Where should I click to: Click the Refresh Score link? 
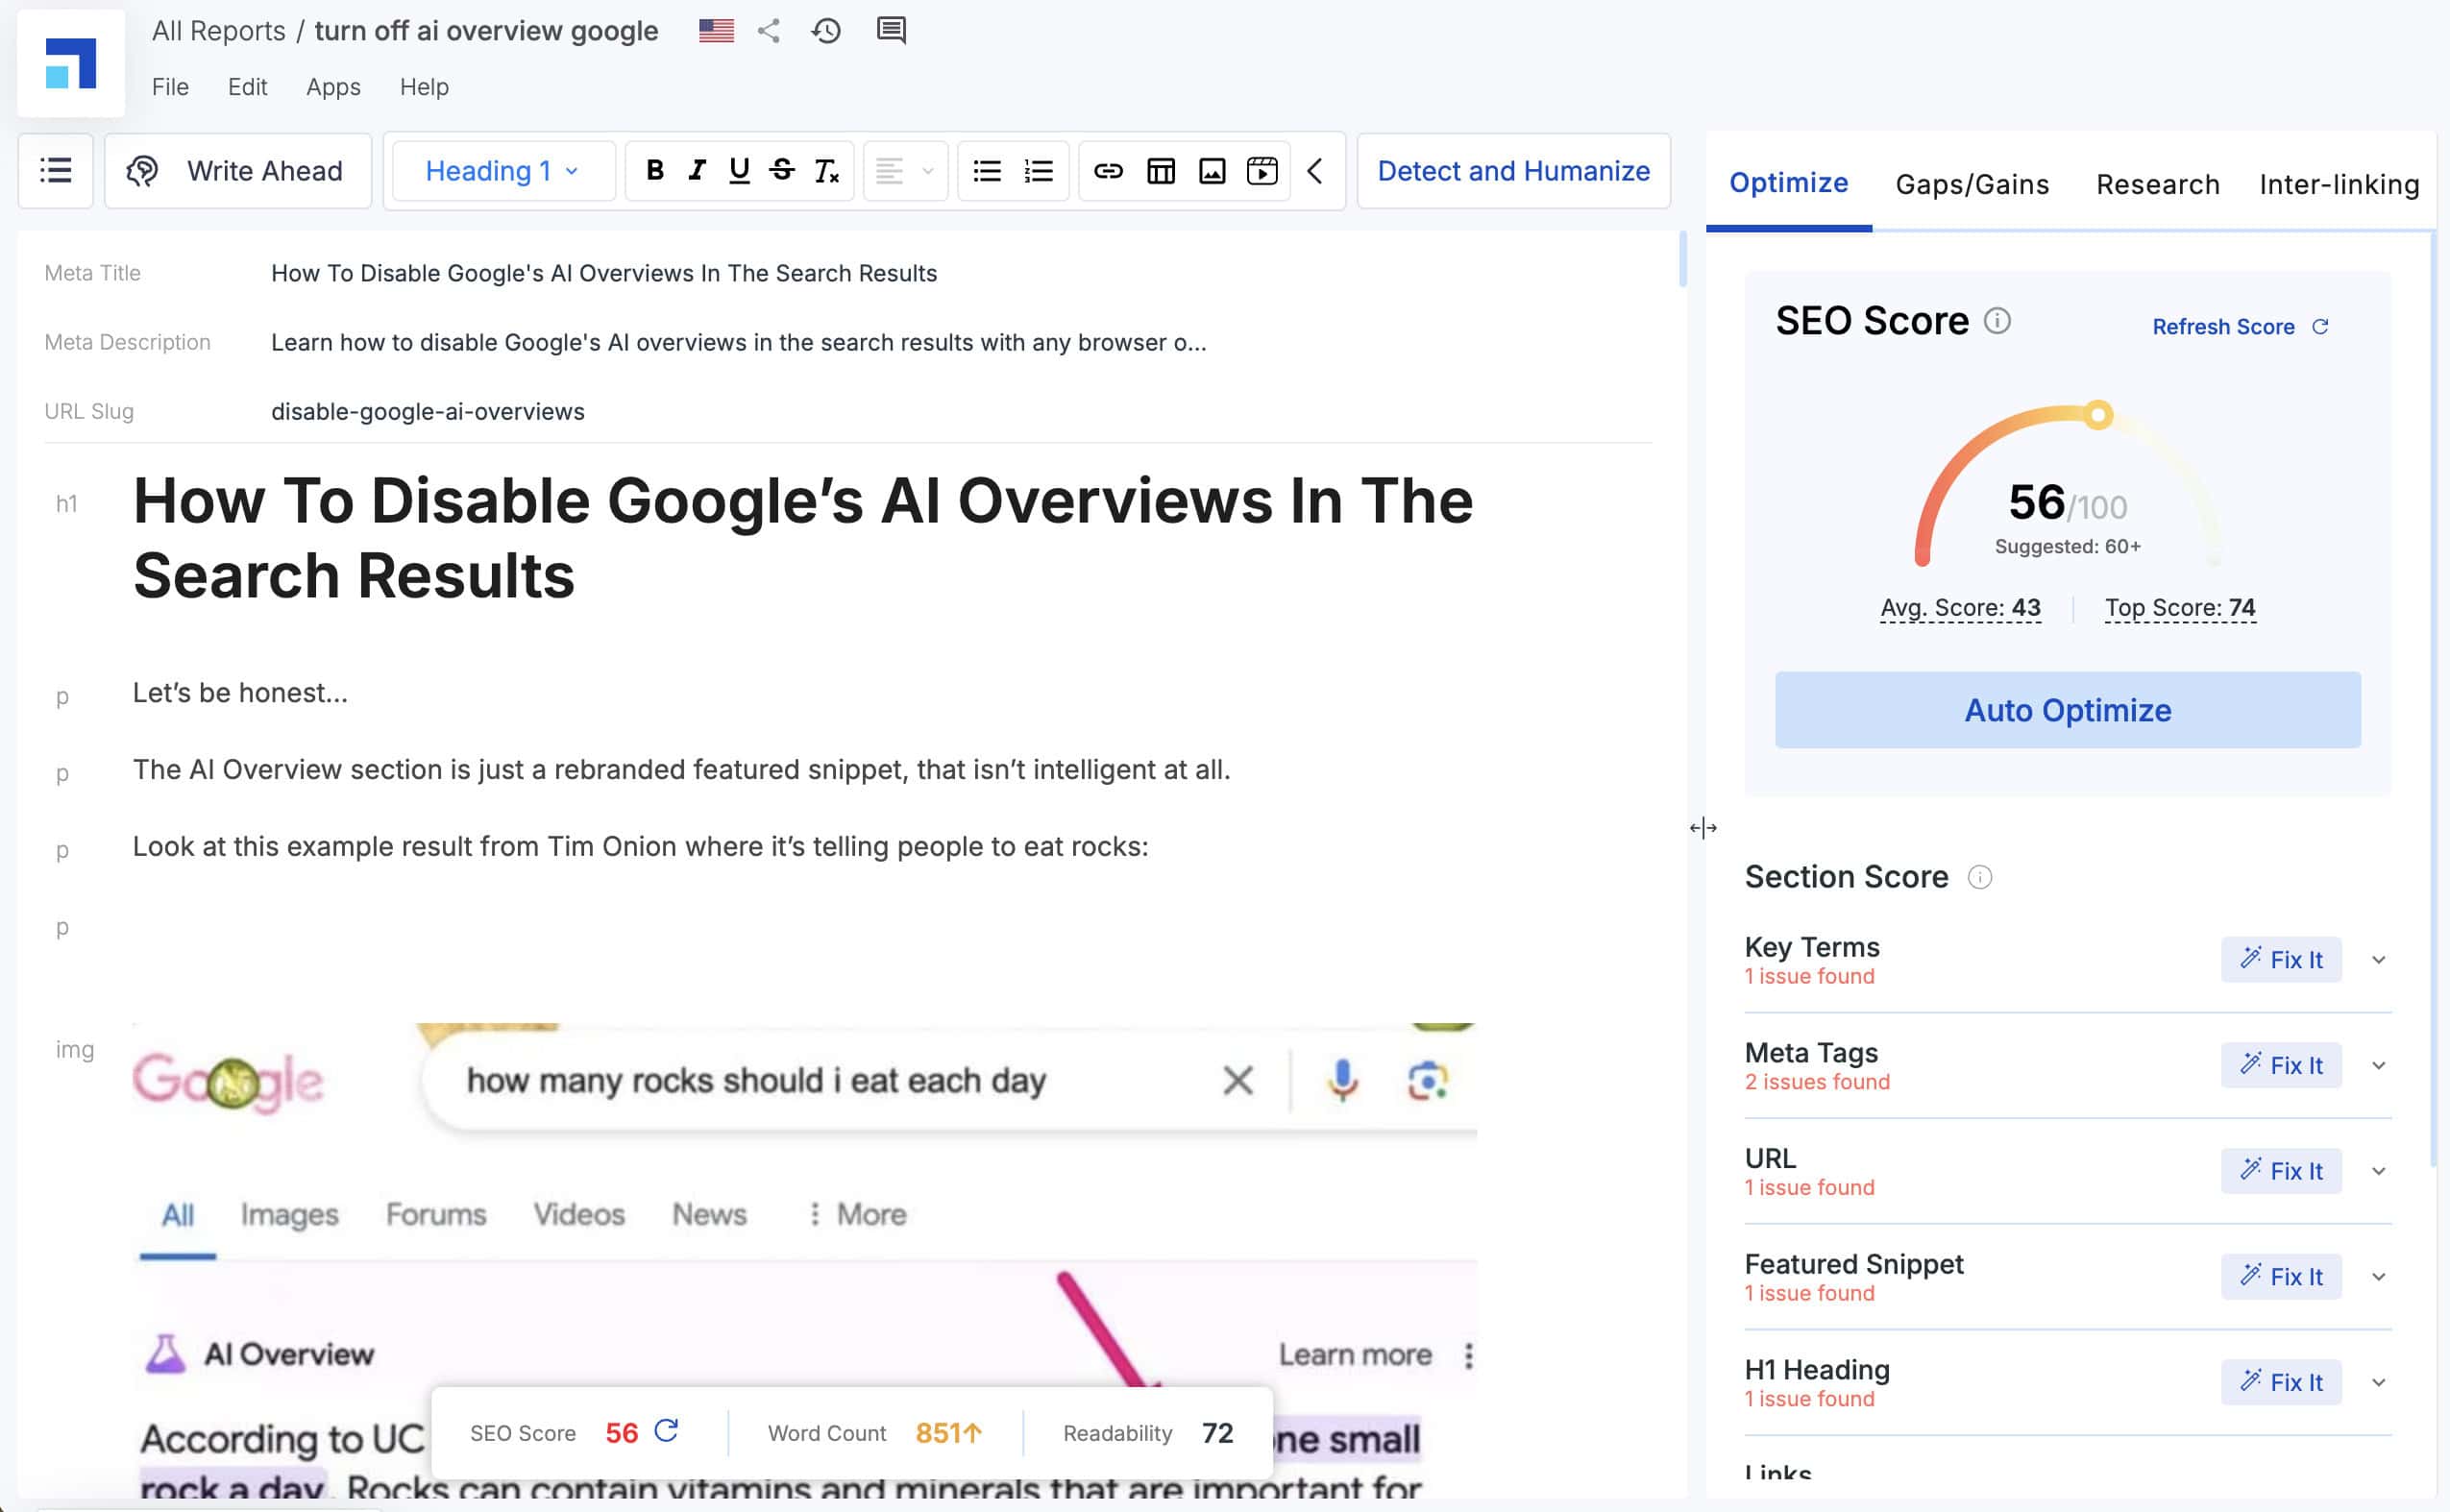pyautogui.click(x=2240, y=327)
